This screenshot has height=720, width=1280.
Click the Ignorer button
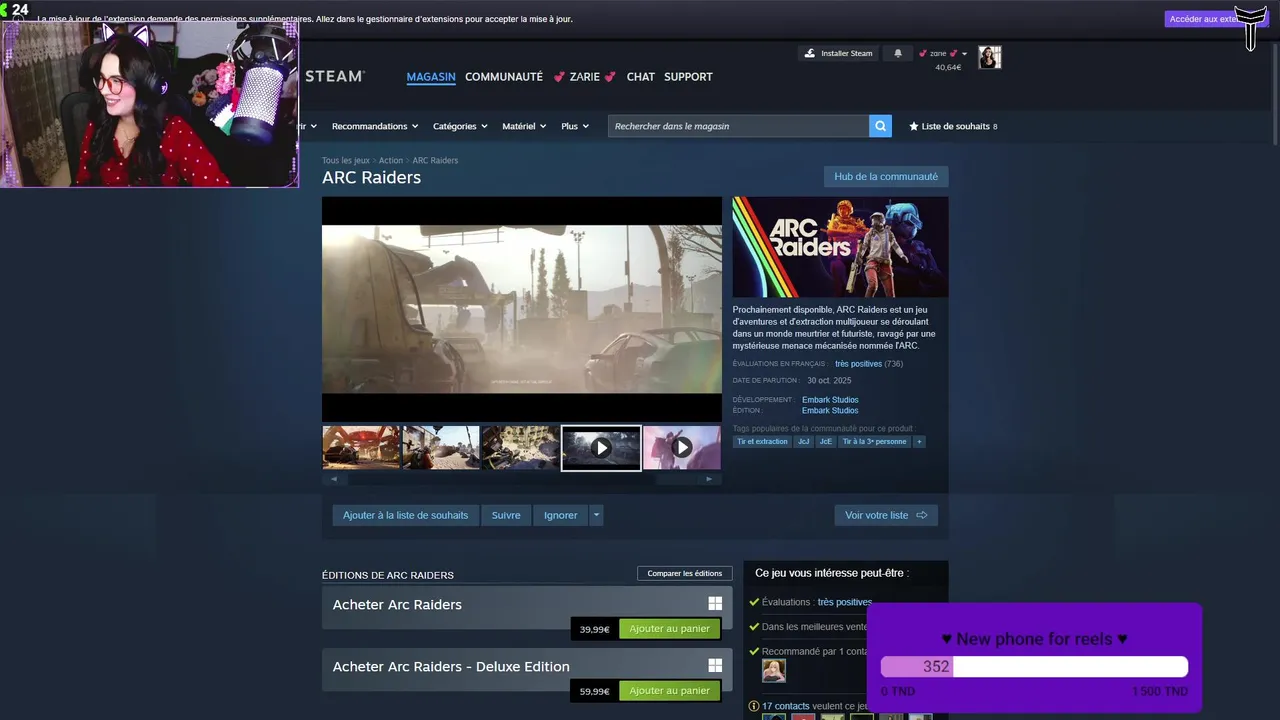coord(561,515)
